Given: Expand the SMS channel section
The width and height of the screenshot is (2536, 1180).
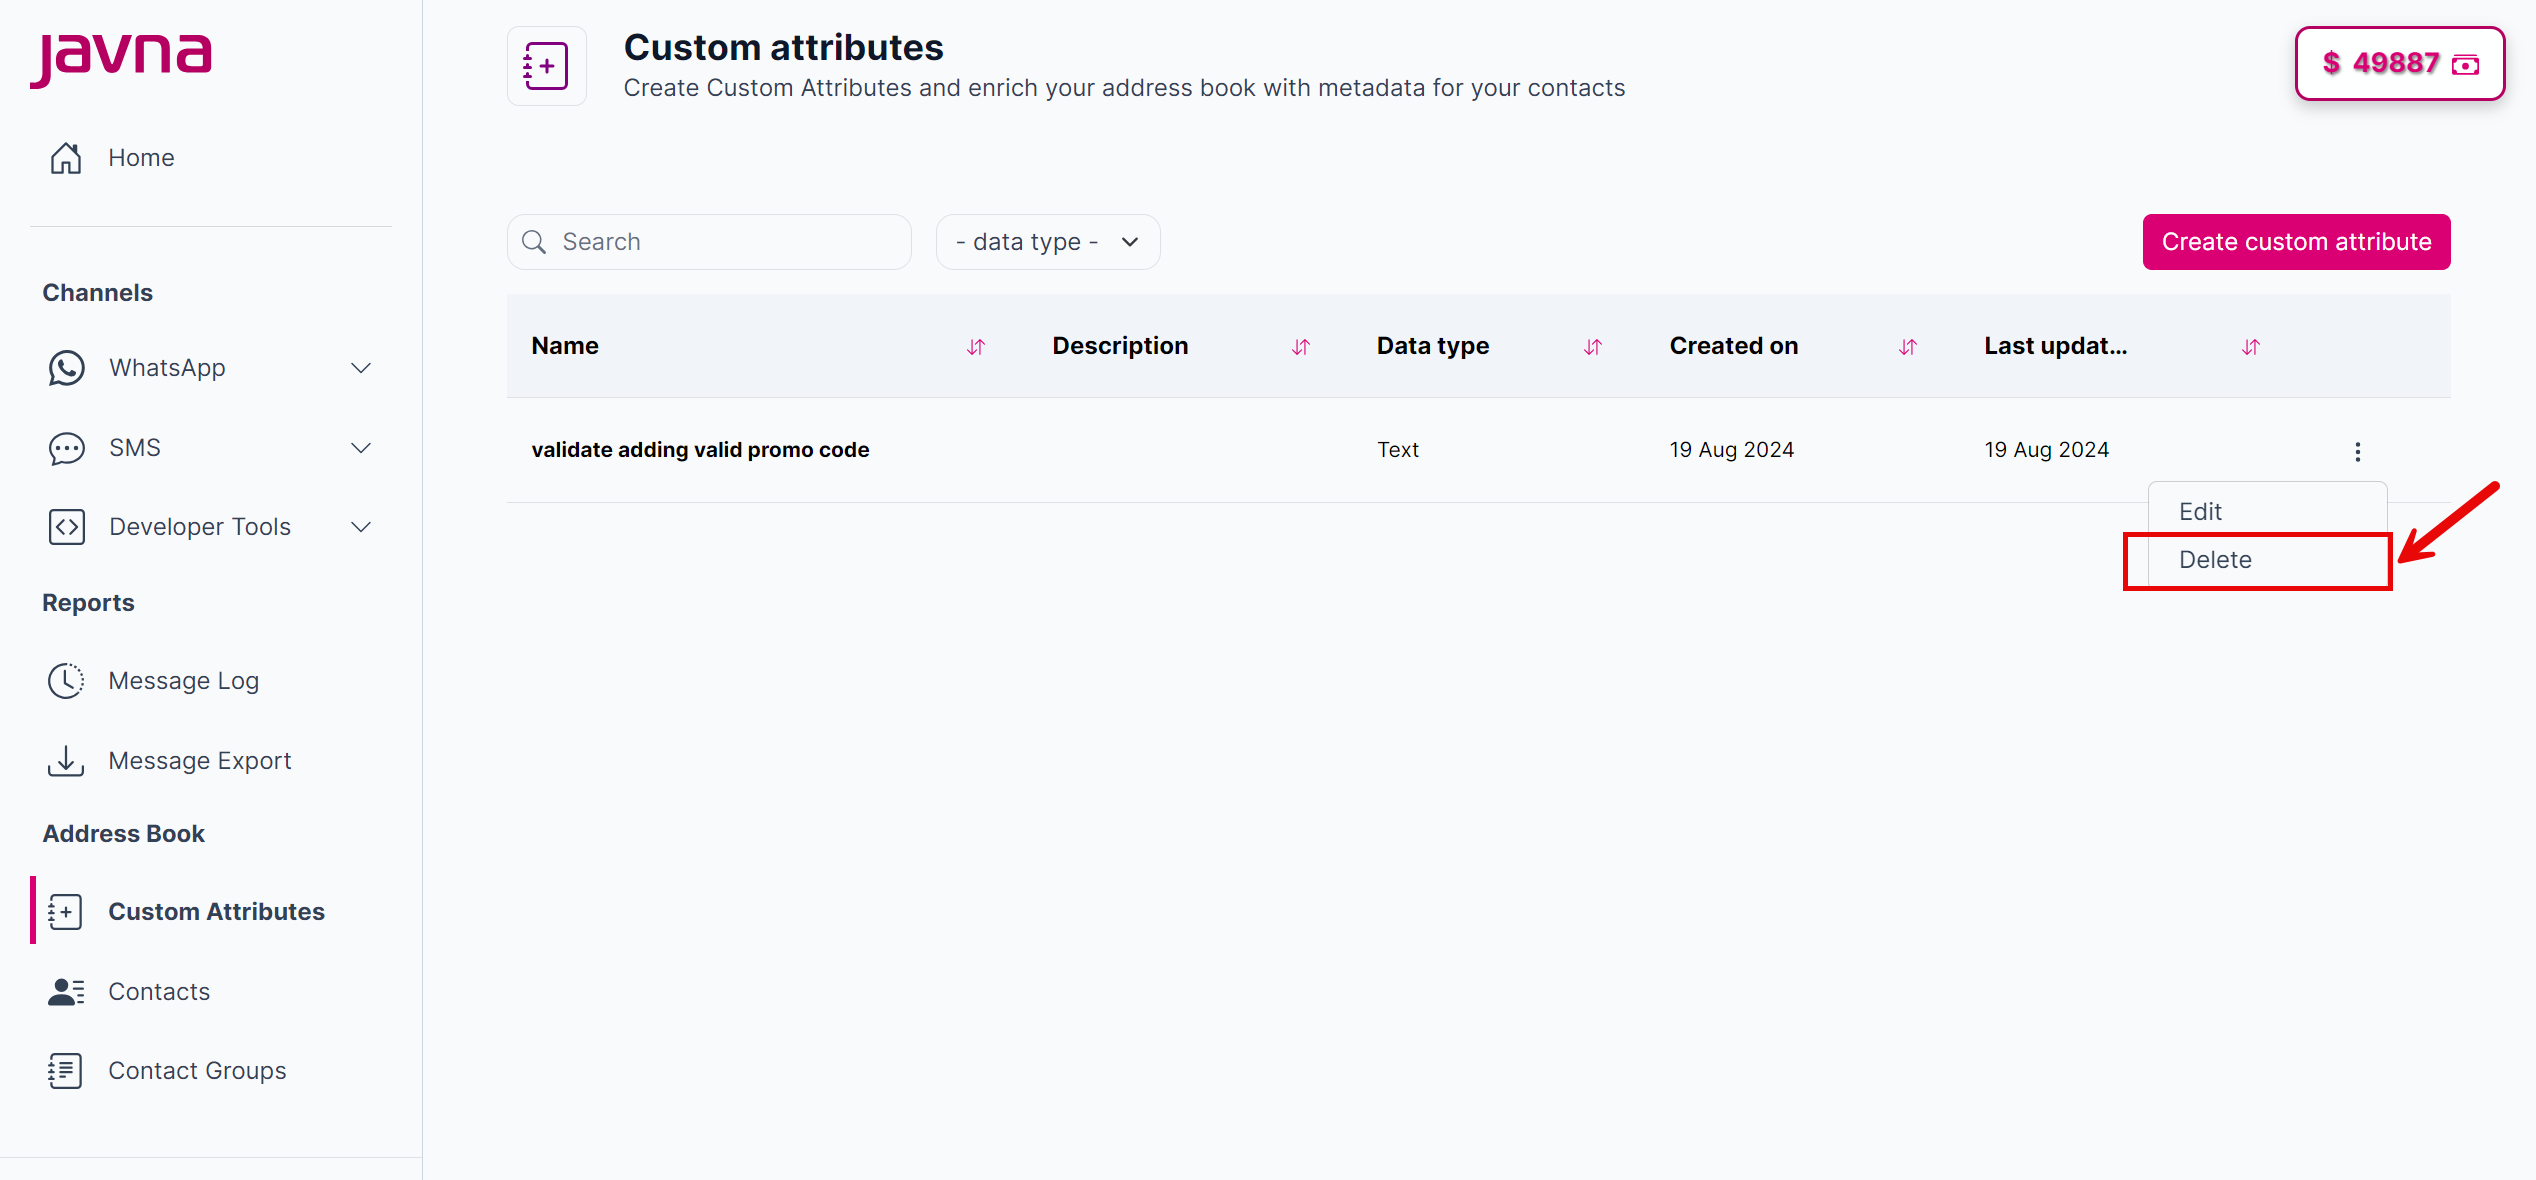Looking at the screenshot, I should tap(361, 448).
